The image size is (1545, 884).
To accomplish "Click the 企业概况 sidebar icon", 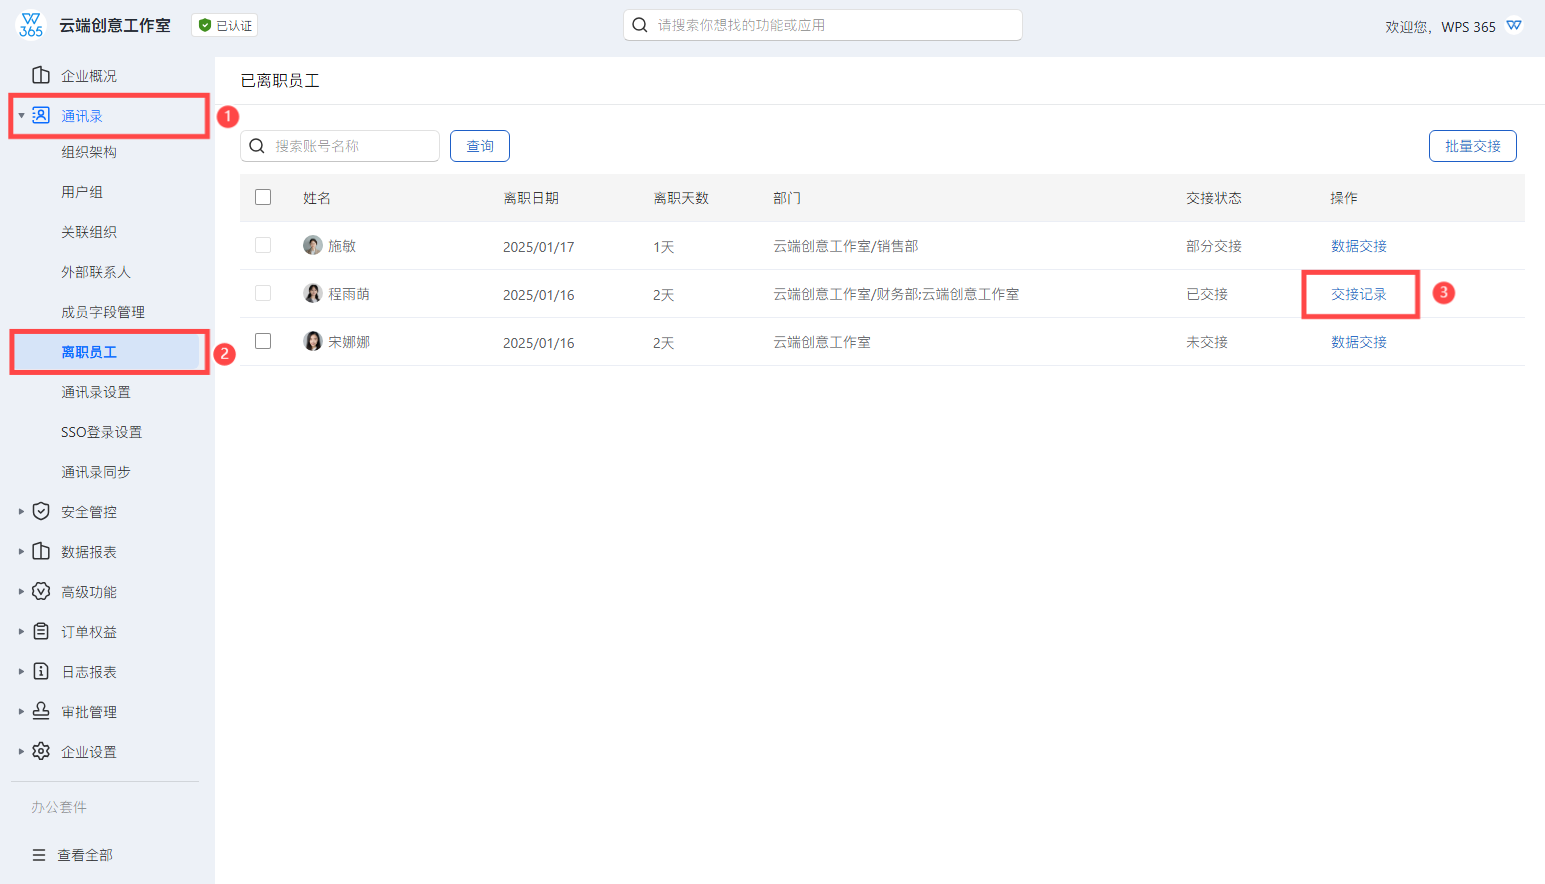I will (41, 75).
